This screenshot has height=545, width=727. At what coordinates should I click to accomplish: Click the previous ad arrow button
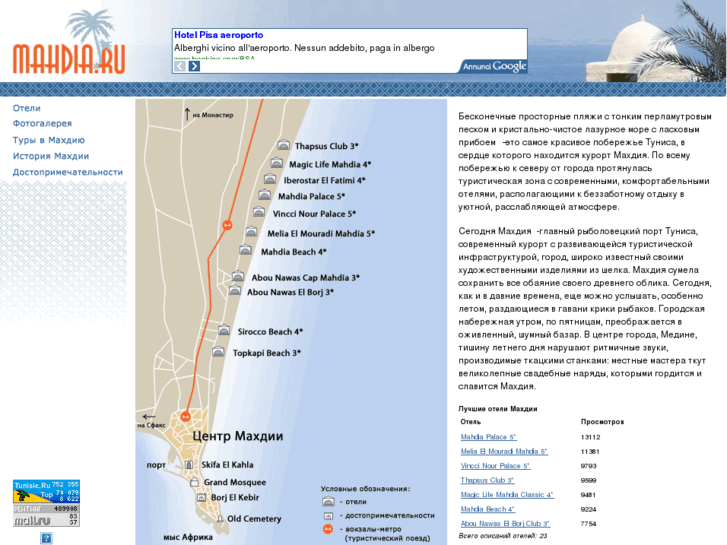[180, 66]
